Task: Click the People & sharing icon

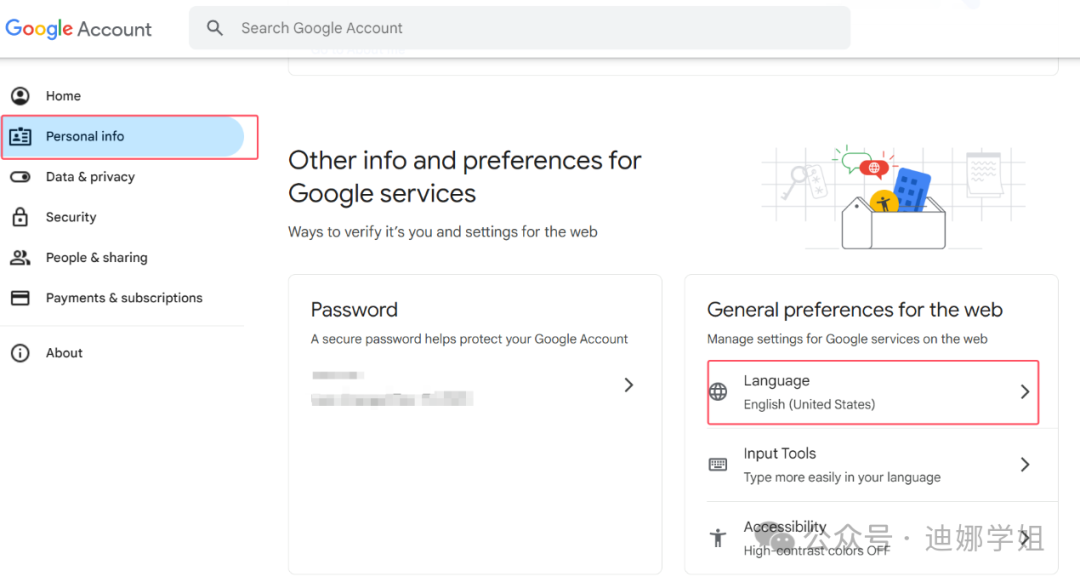Action: click(x=20, y=258)
